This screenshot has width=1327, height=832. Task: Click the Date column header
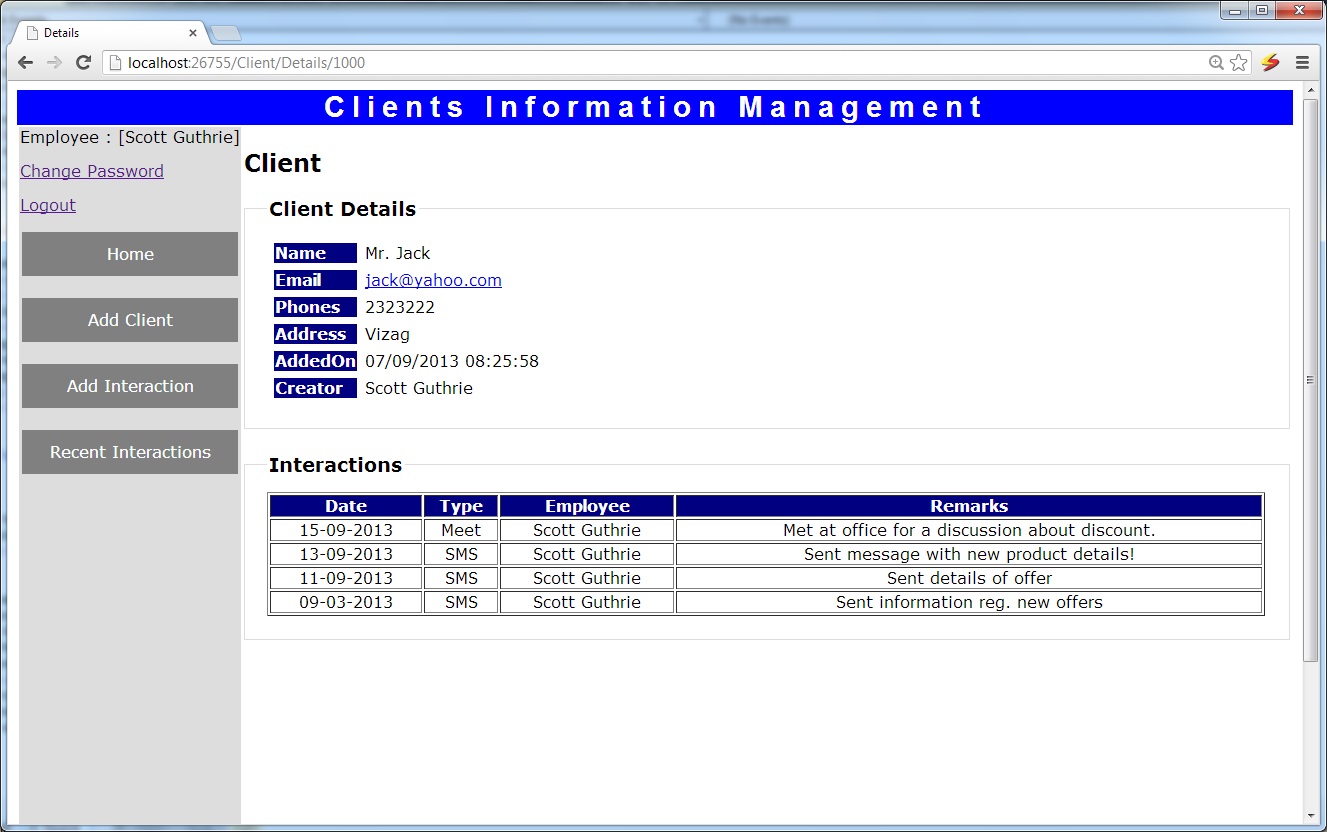click(346, 506)
